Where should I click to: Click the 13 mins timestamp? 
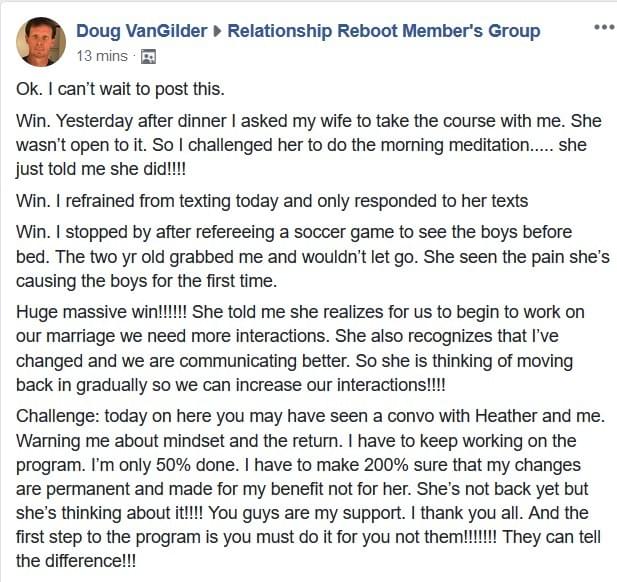[x=102, y=56]
